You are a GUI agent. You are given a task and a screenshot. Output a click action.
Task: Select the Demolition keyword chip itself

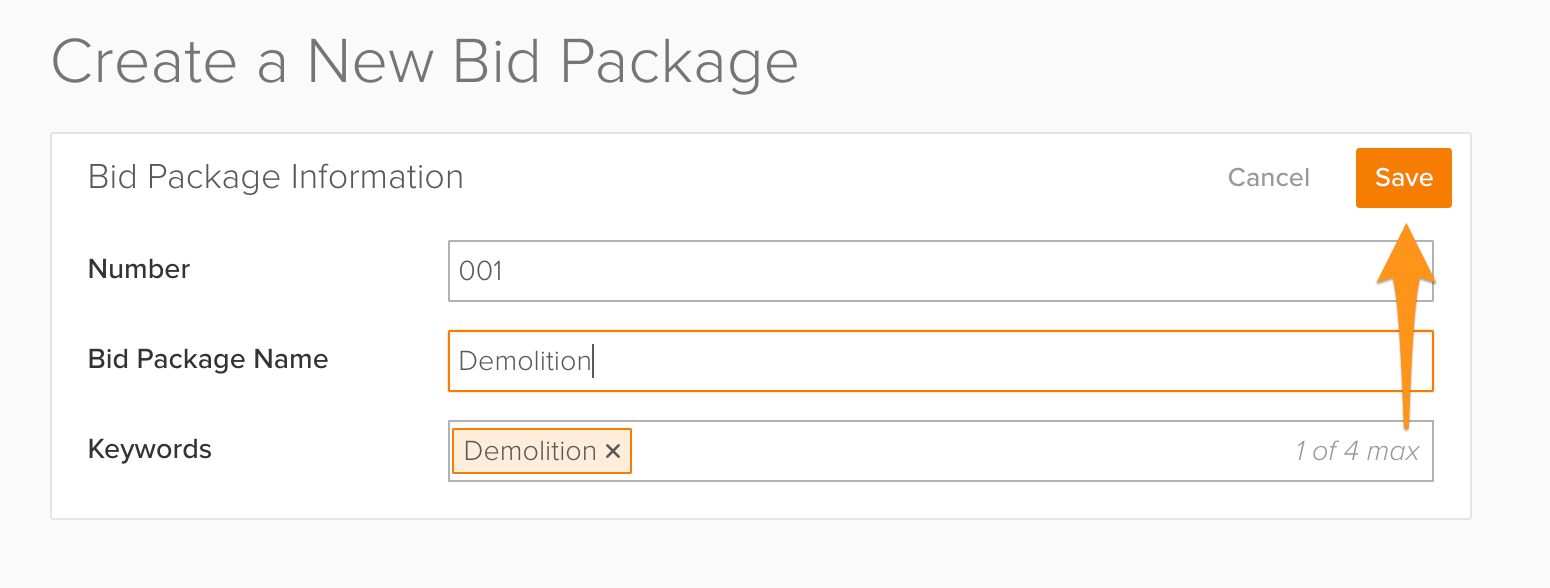pyautogui.click(x=527, y=451)
